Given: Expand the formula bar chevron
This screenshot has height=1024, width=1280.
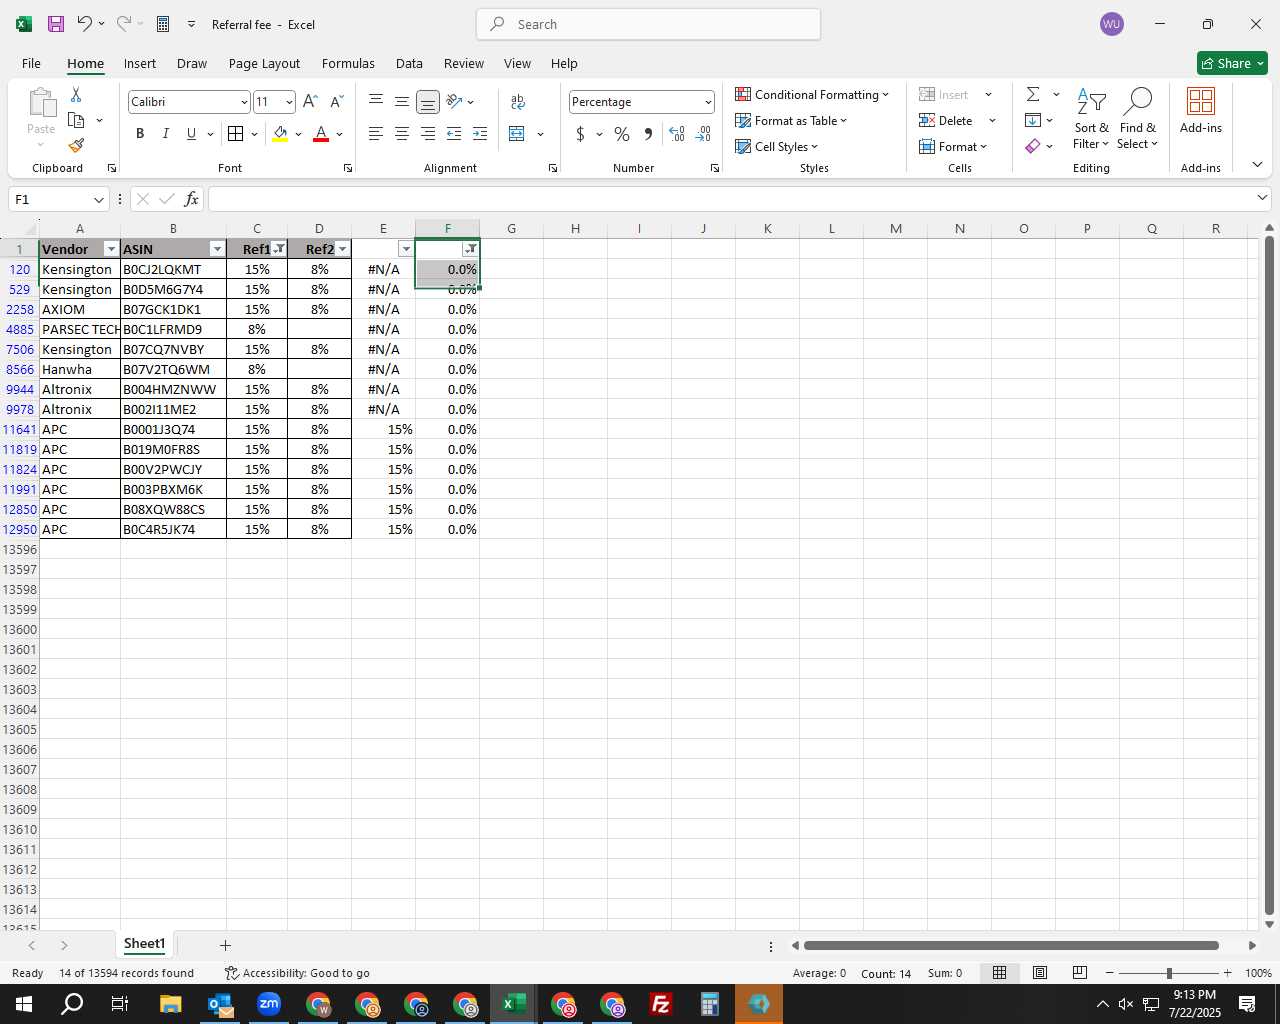Looking at the screenshot, I should click(1262, 198).
